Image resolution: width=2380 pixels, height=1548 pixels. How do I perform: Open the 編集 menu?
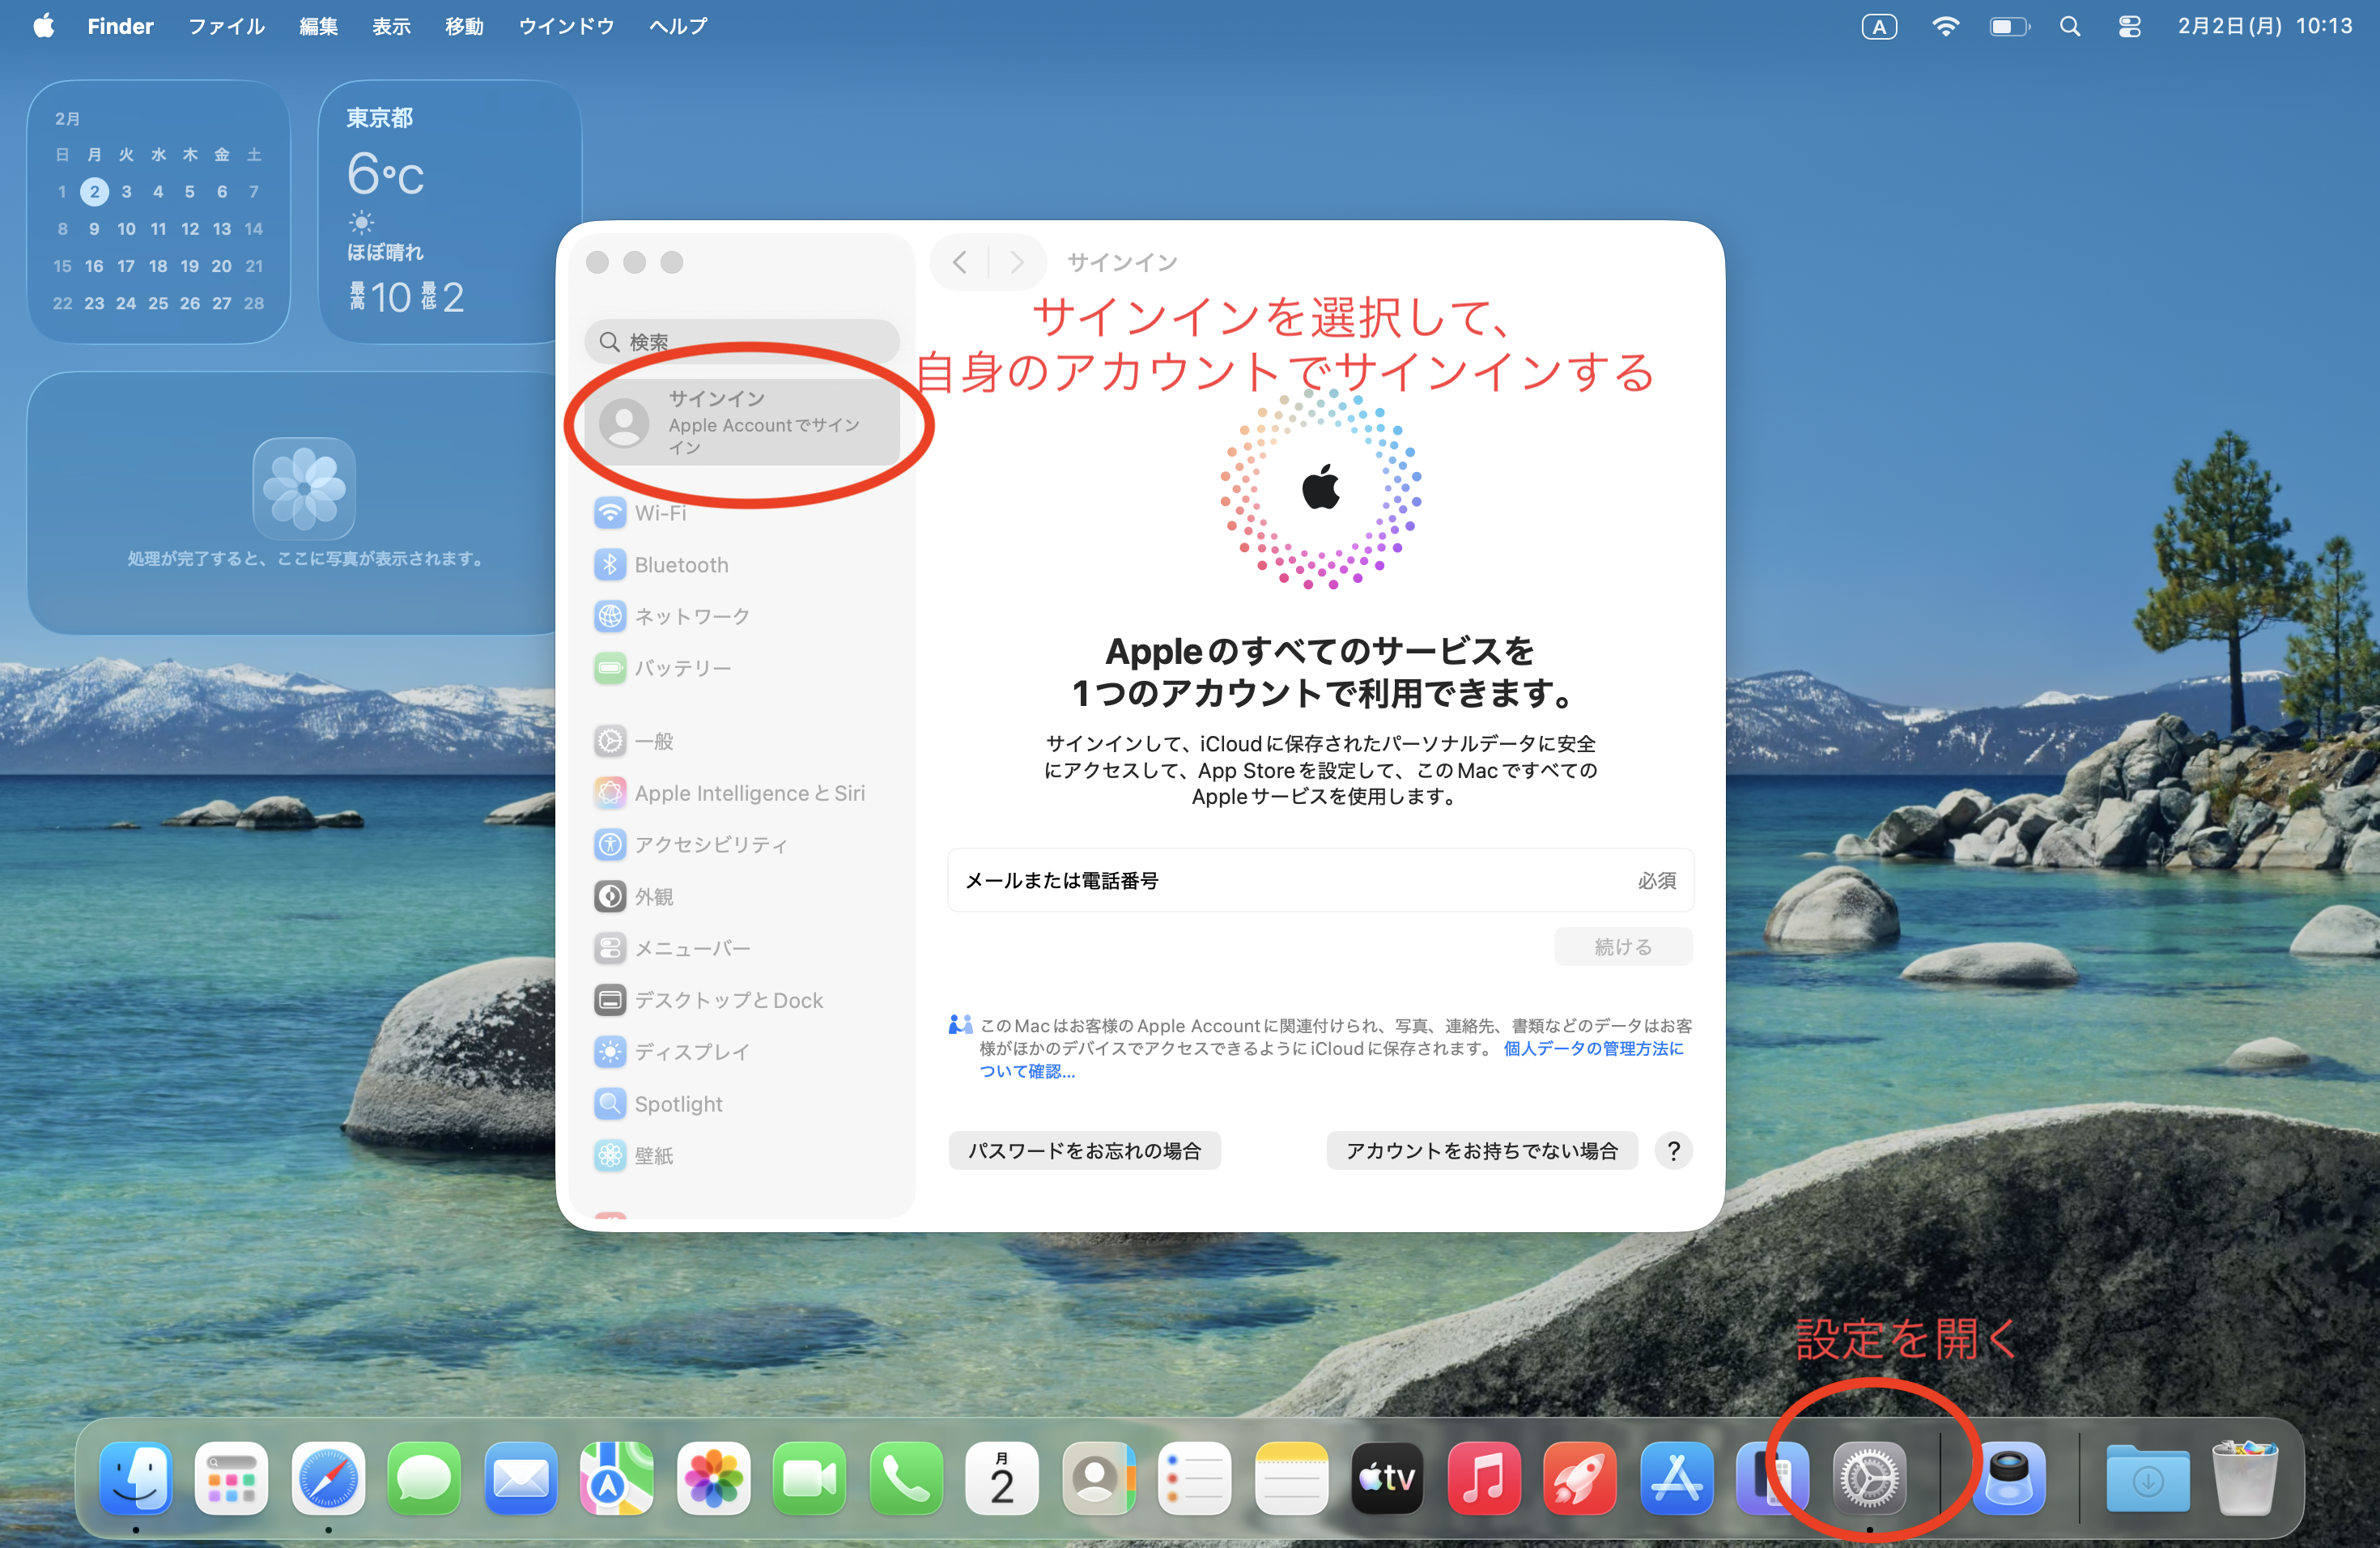(x=318, y=26)
